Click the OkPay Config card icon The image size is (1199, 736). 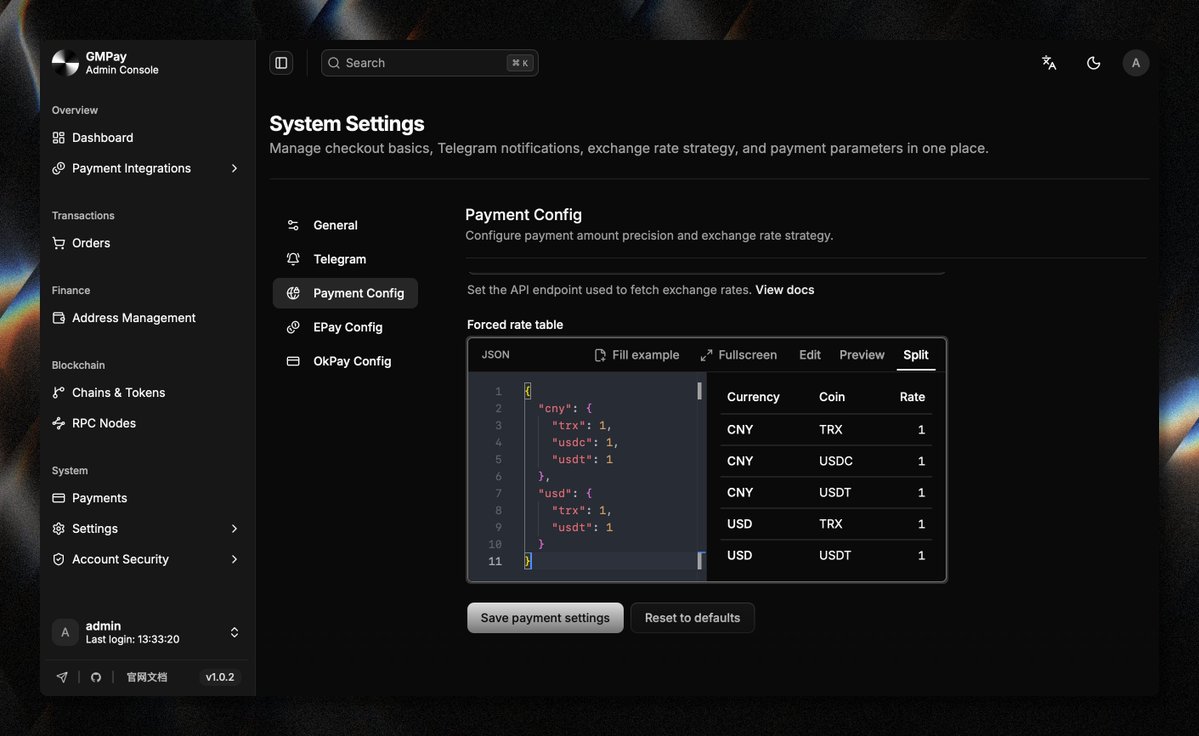293,361
